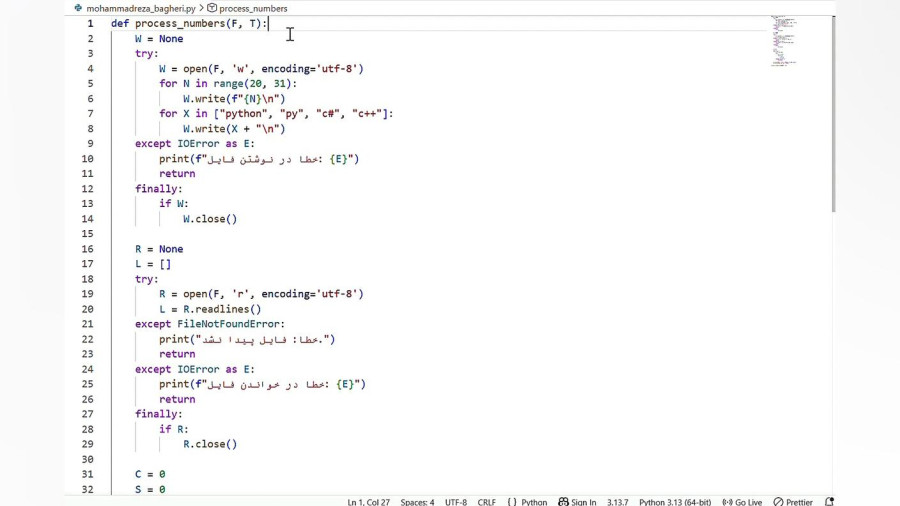Click line number 21 in gutter
The height and width of the screenshot is (506, 900).
coord(87,324)
